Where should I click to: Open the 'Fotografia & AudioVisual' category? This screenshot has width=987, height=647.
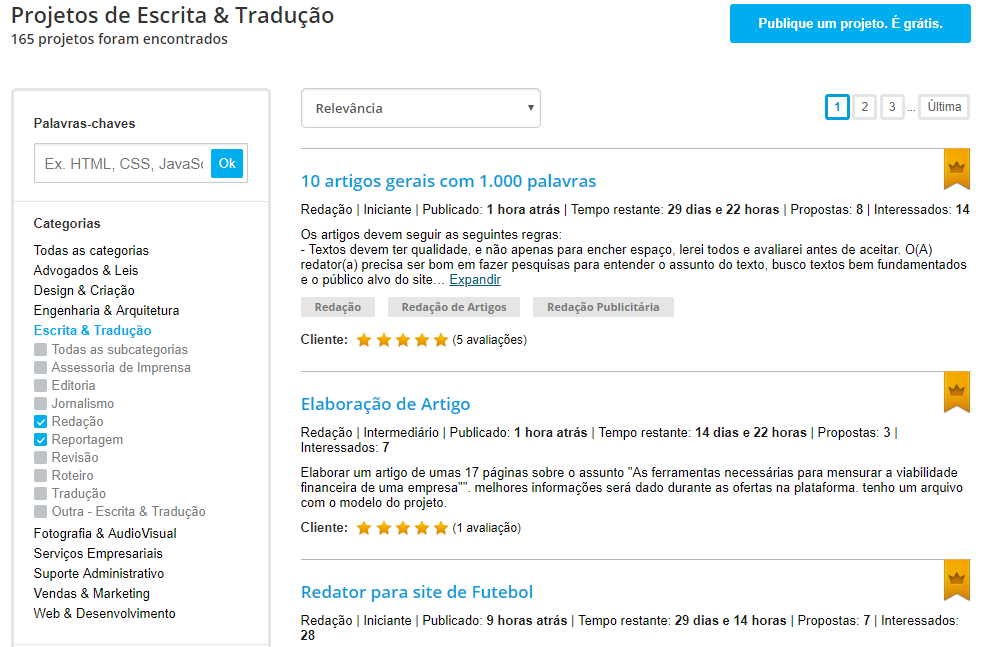(105, 534)
